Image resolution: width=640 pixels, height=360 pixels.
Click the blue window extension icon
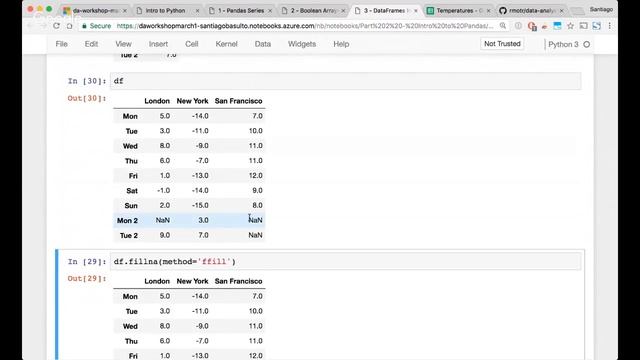[x=557, y=26]
